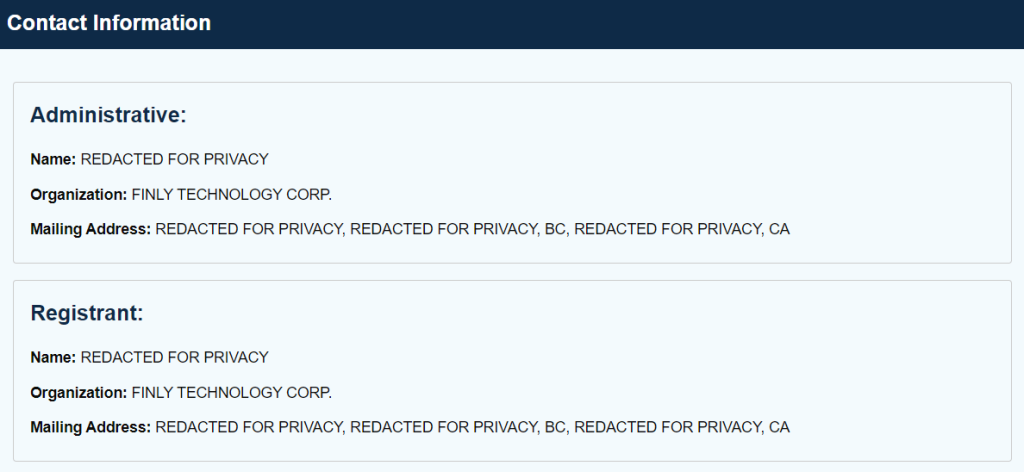This screenshot has height=472, width=1024.
Task: Click the Name label under Administrative
Action: pyautogui.click(x=53, y=159)
